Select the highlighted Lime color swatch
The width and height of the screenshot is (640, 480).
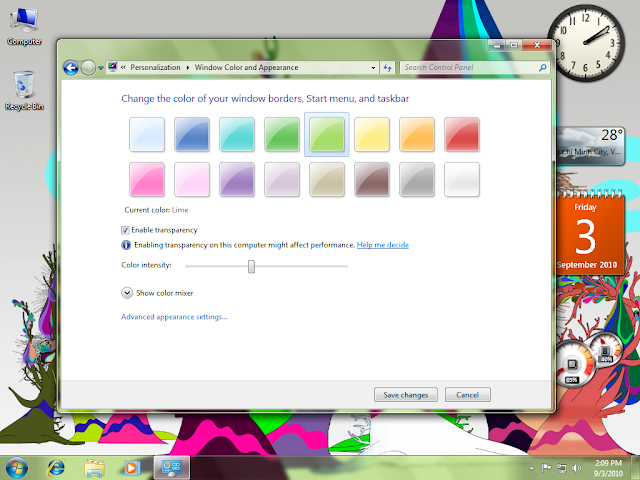pyautogui.click(x=327, y=134)
